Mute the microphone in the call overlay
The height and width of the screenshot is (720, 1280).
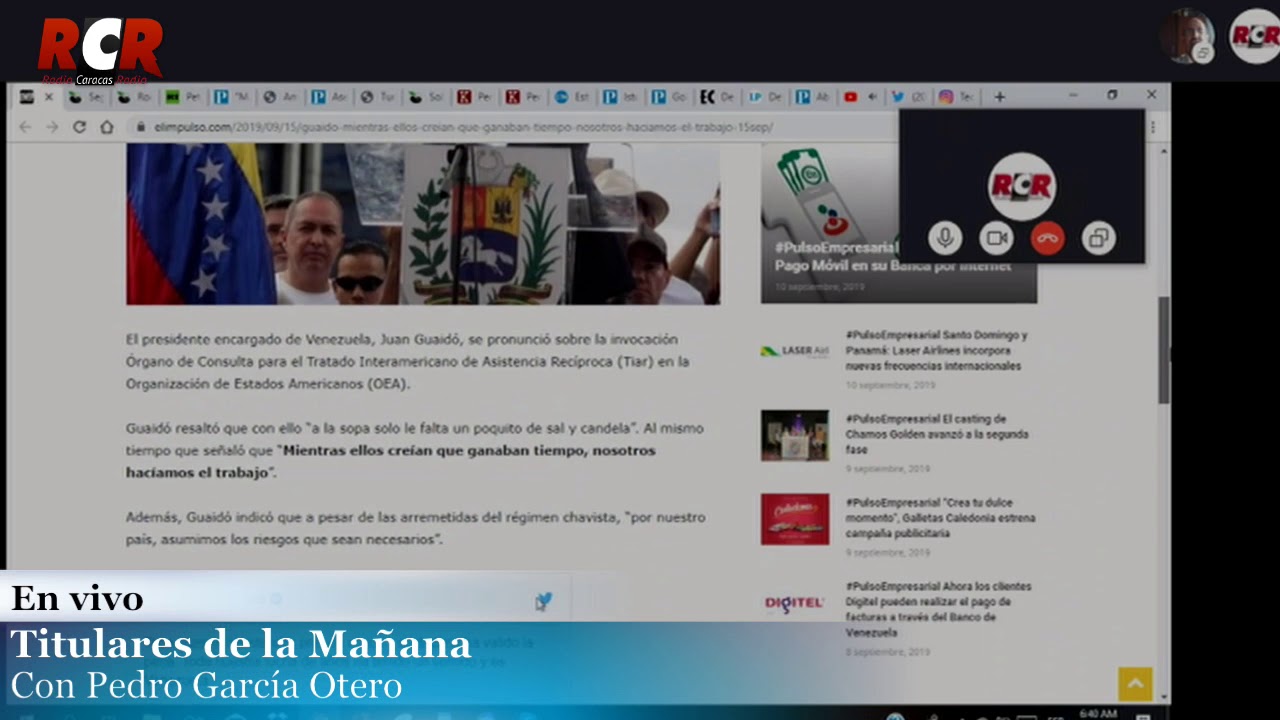coord(944,238)
